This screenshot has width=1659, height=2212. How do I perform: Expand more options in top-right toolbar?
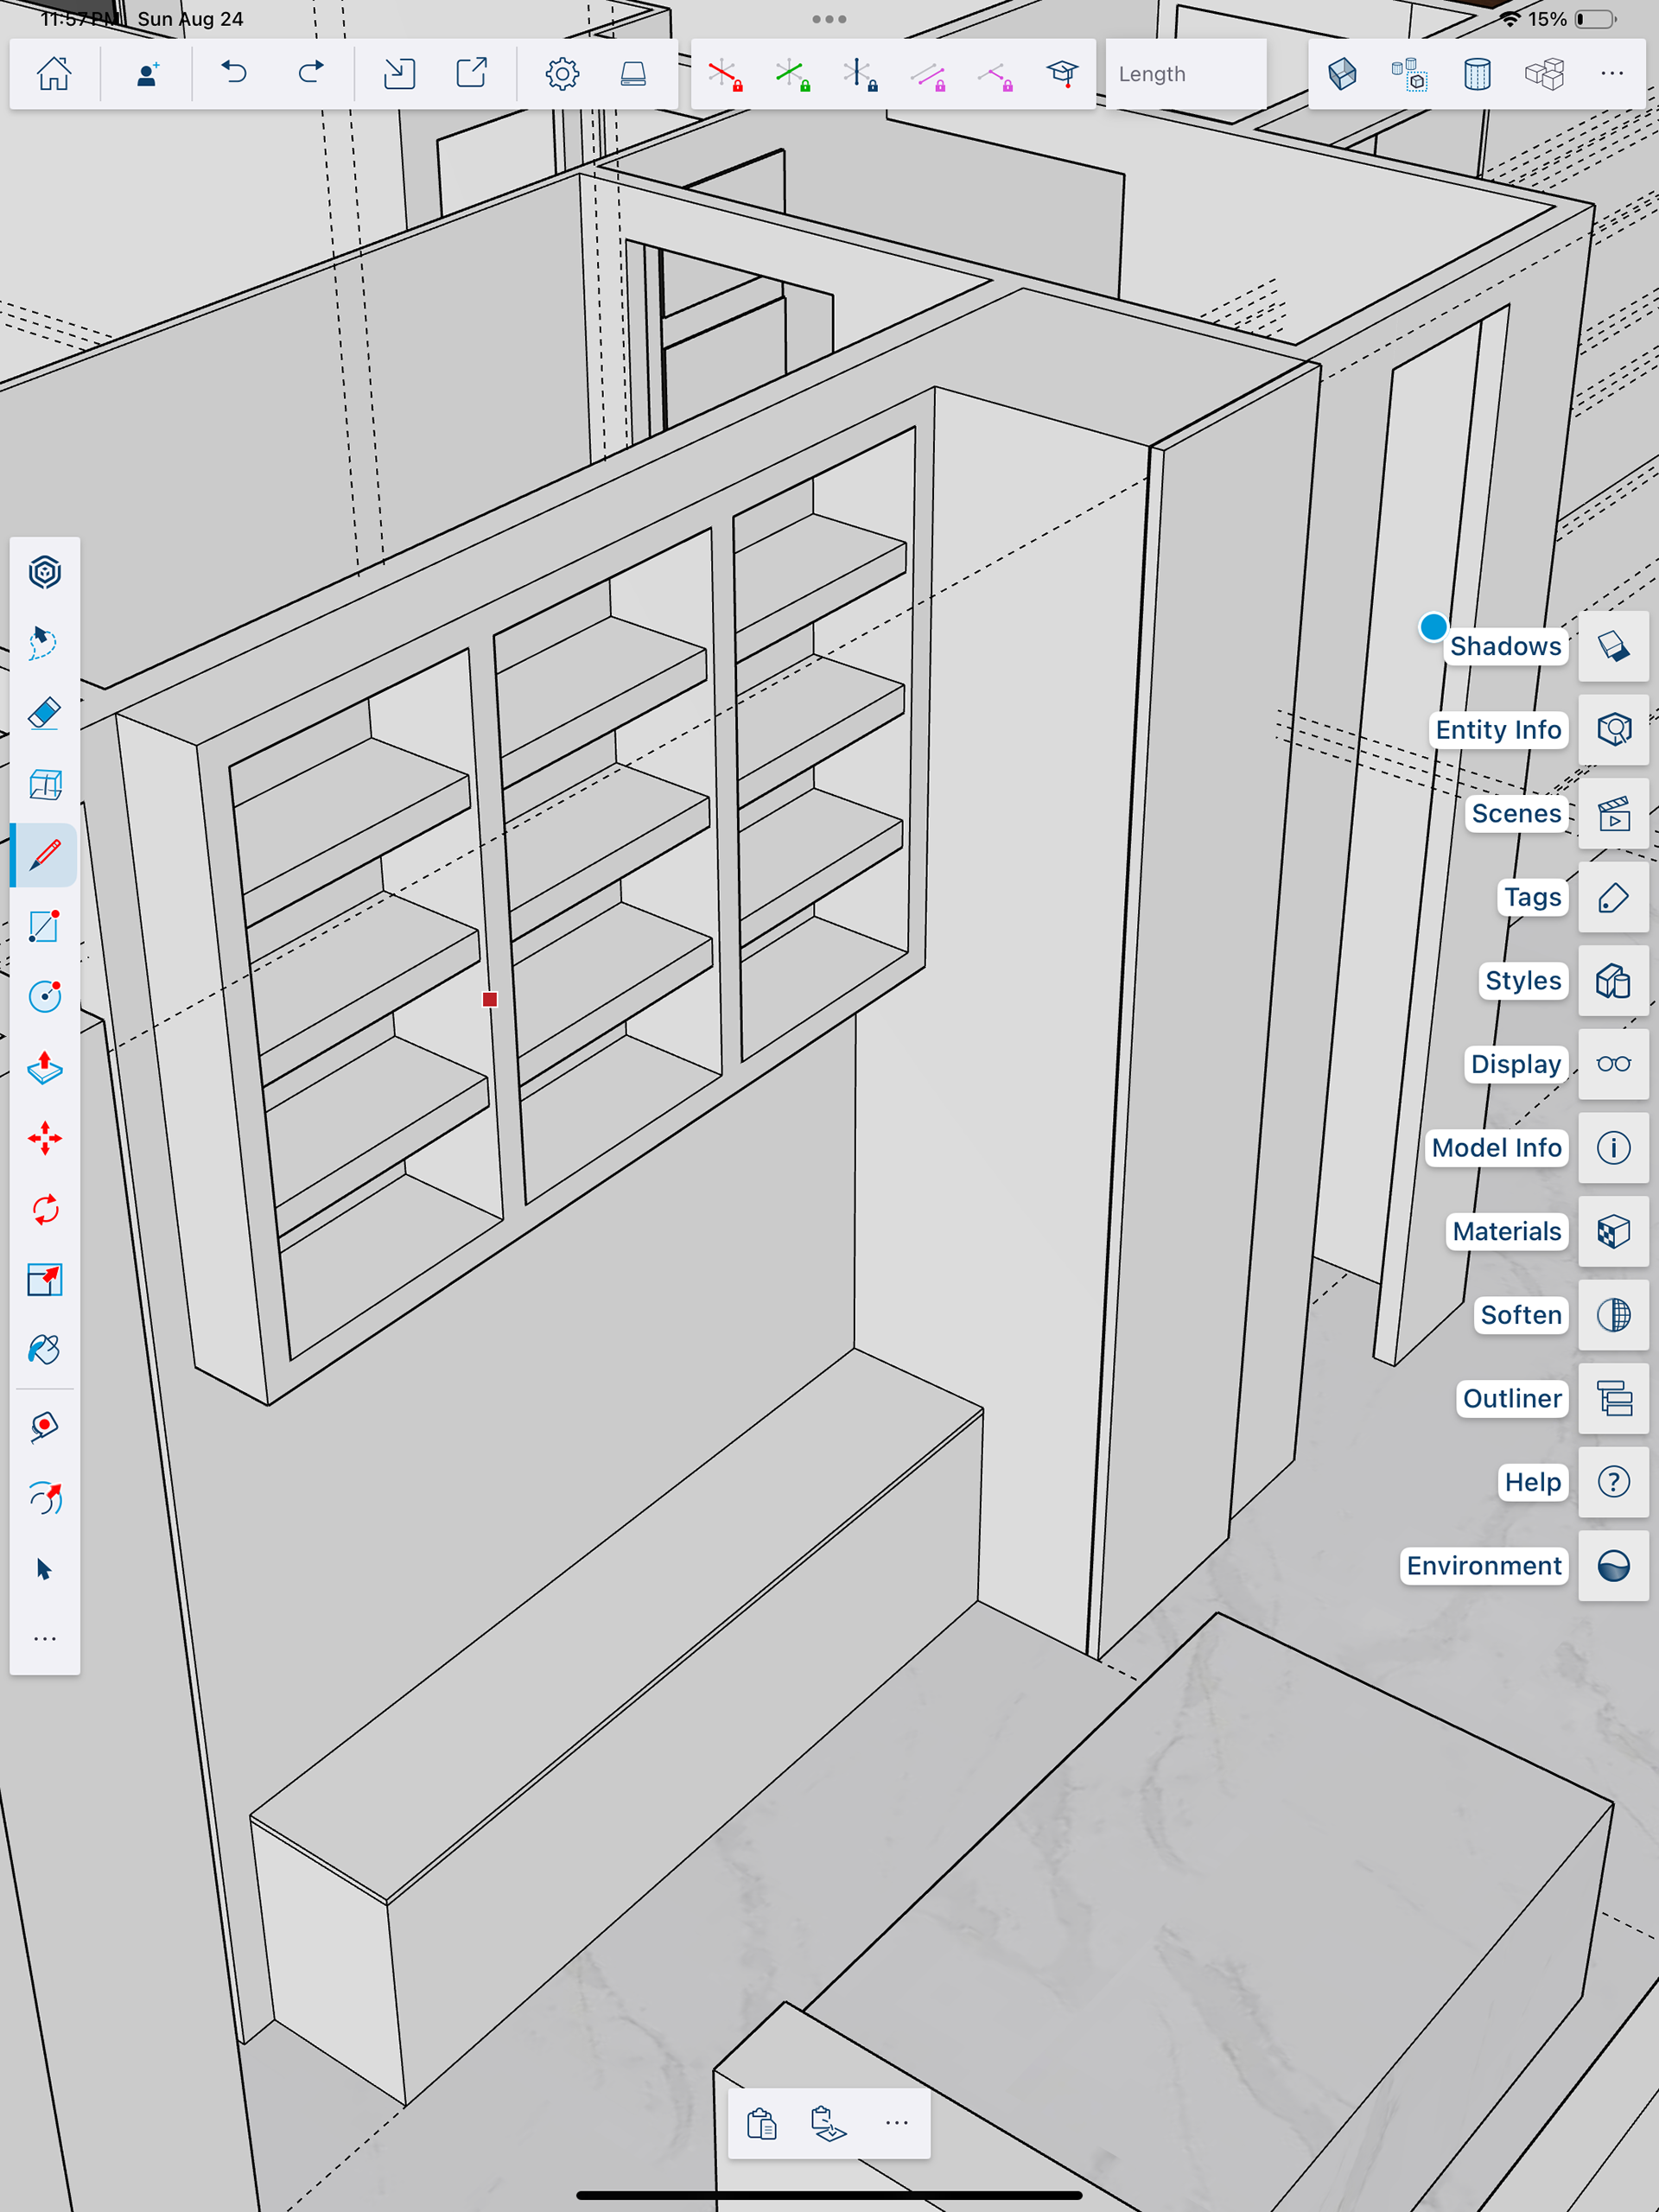coord(1611,74)
